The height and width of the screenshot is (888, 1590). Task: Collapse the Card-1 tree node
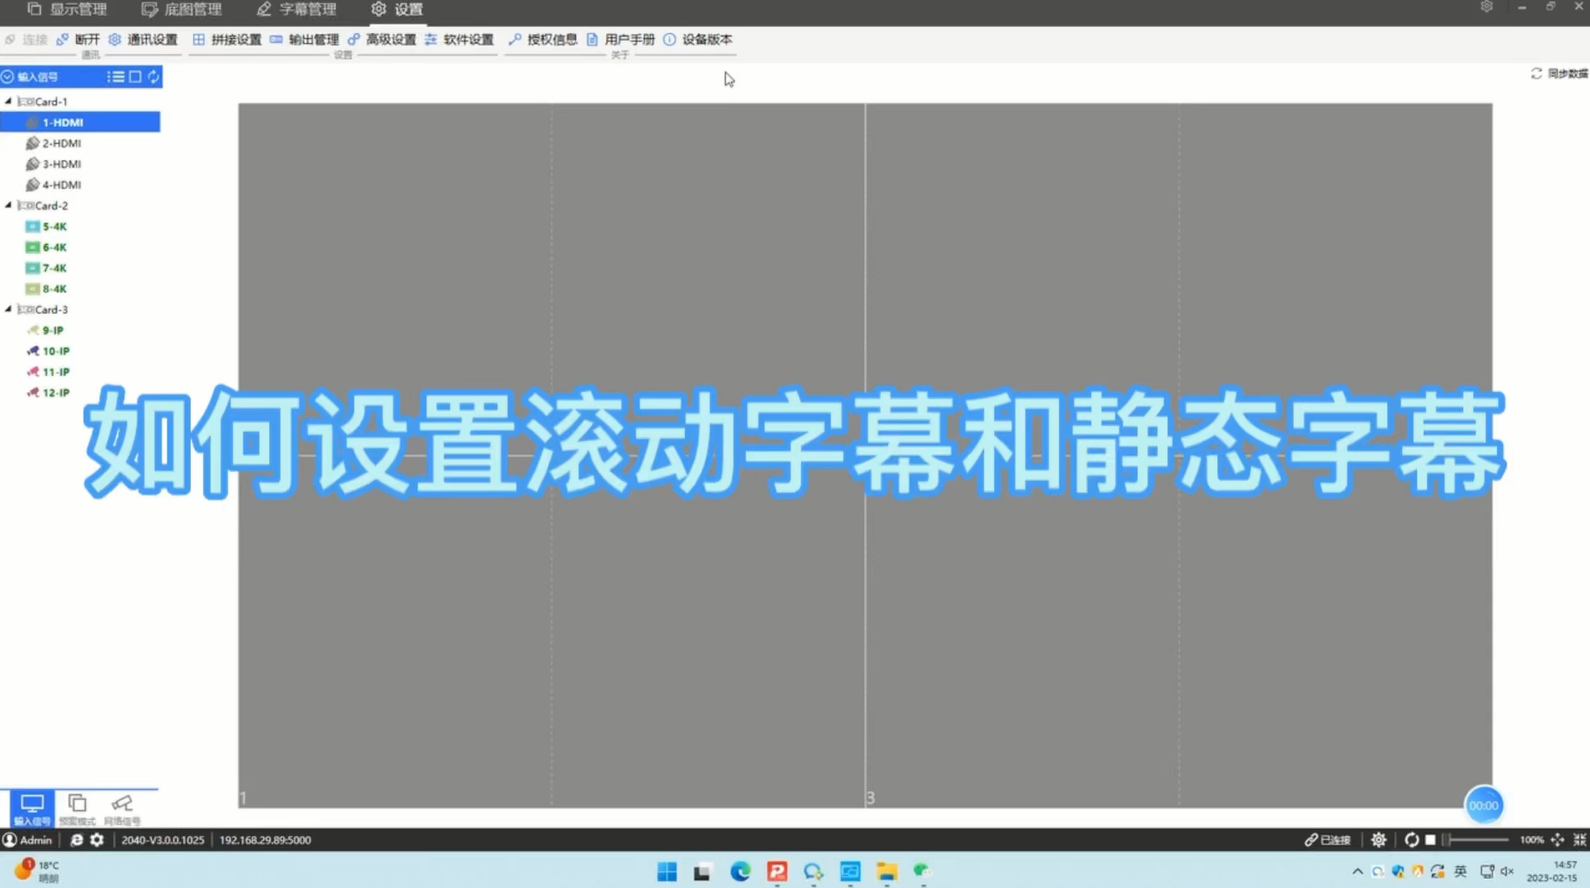pos(8,101)
